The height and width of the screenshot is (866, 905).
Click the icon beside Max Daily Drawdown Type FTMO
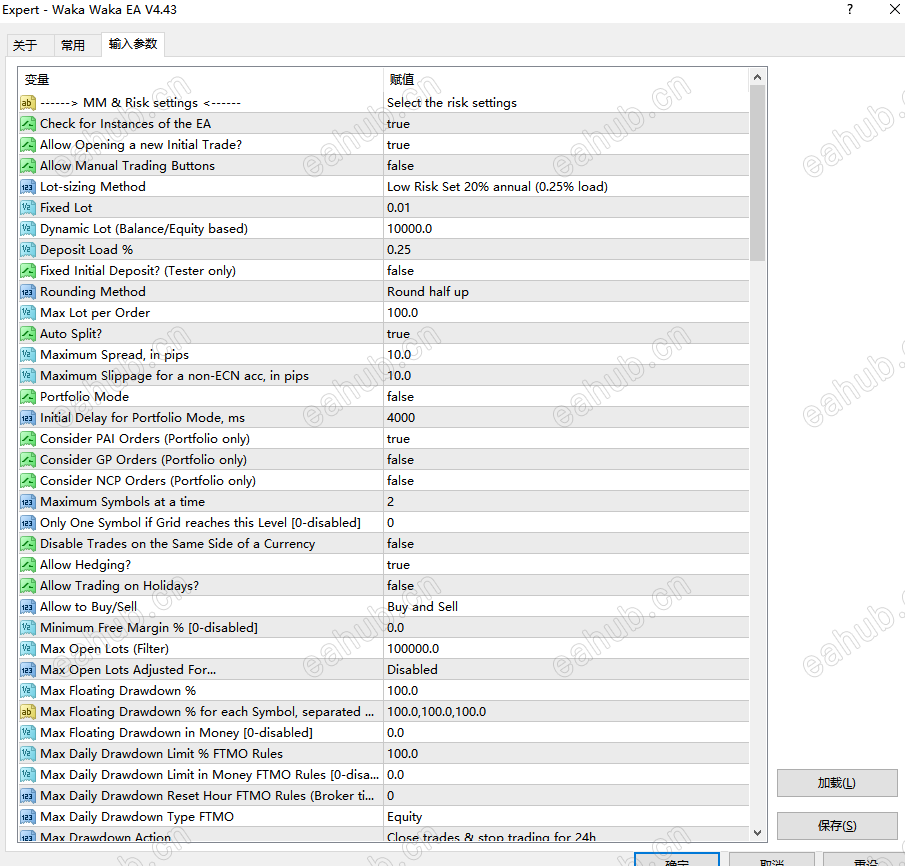[28, 817]
